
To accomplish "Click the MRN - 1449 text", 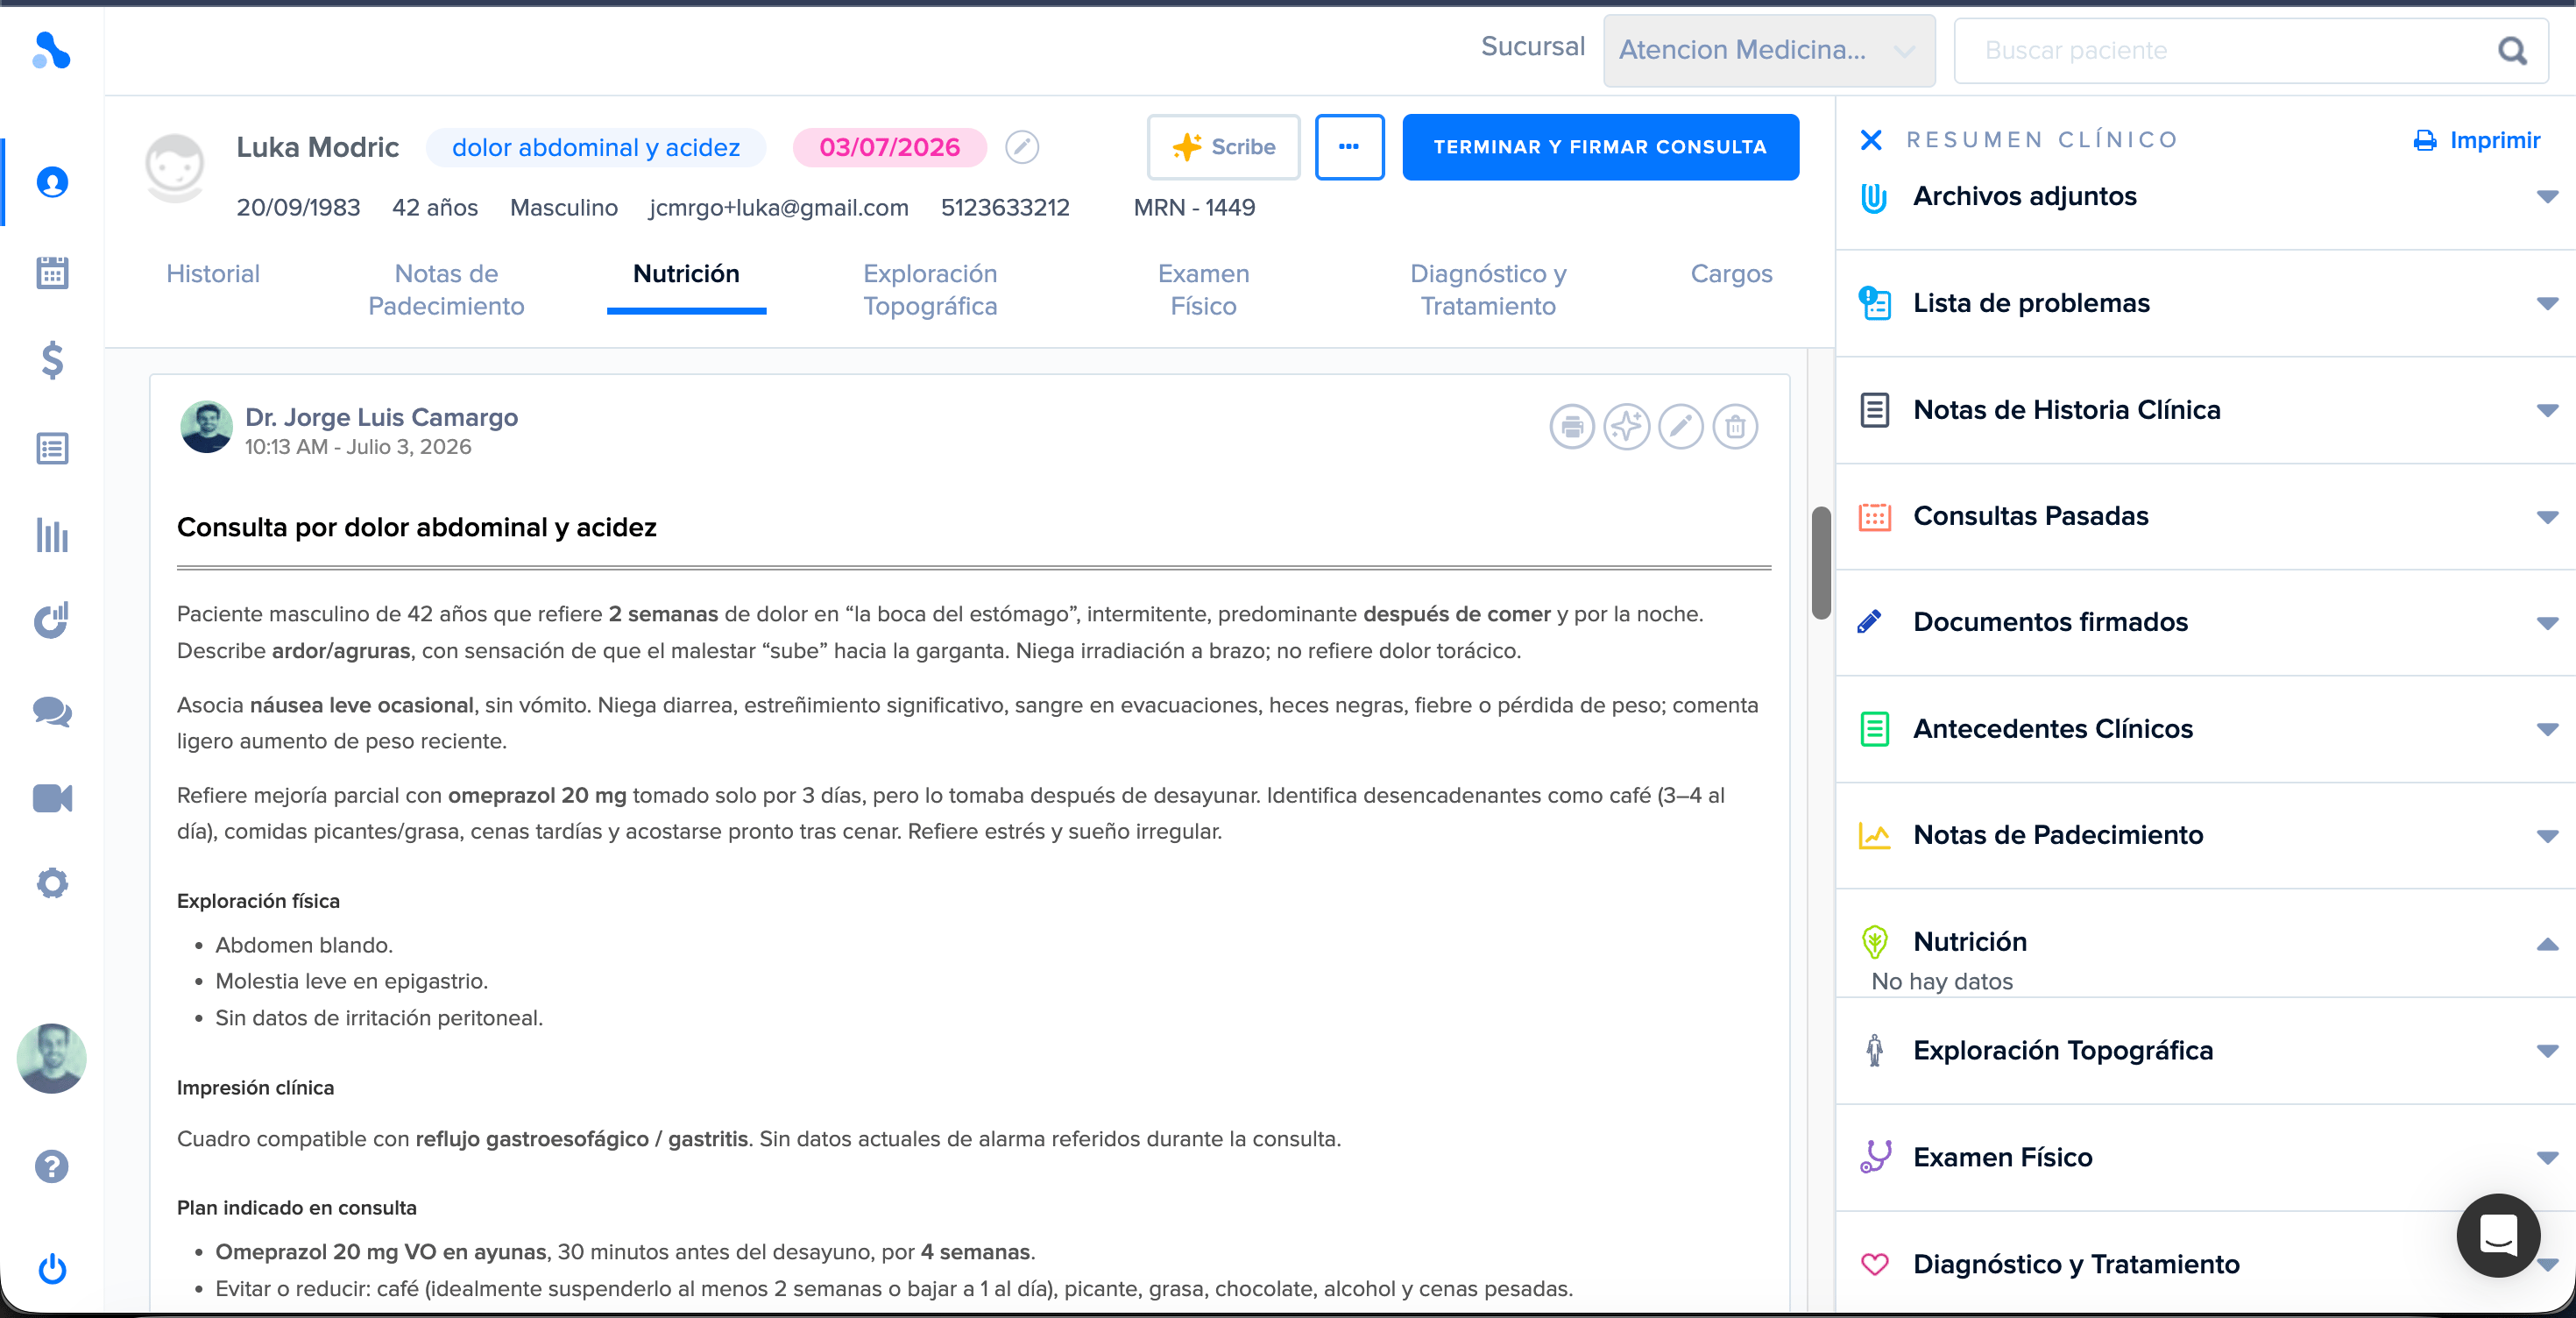I will click(1194, 208).
